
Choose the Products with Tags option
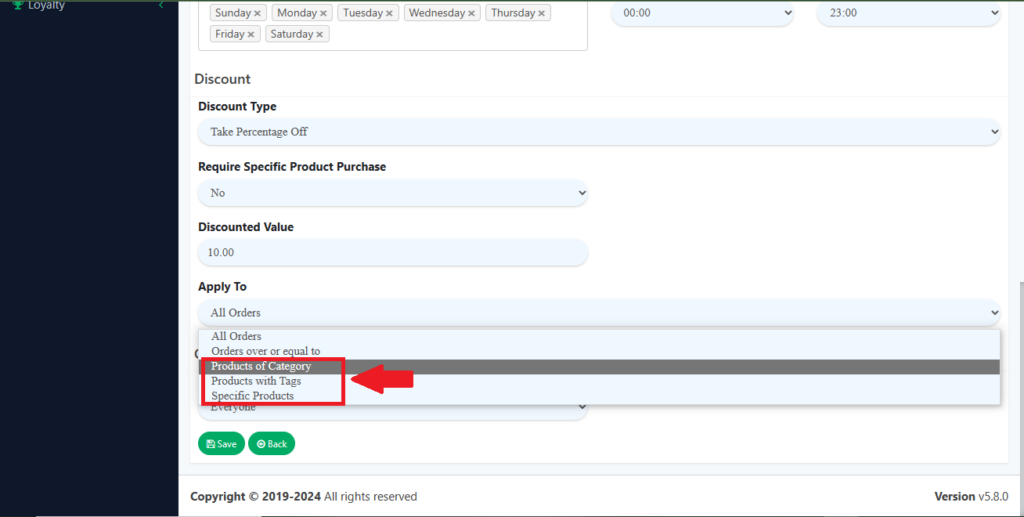(x=256, y=381)
